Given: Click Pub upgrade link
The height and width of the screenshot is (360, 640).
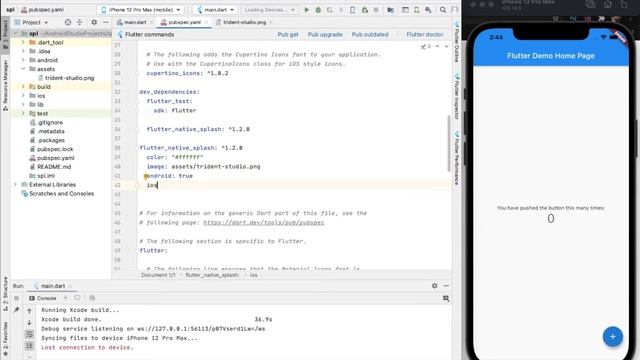Looking at the screenshot, I should click(x=325, y=35).
